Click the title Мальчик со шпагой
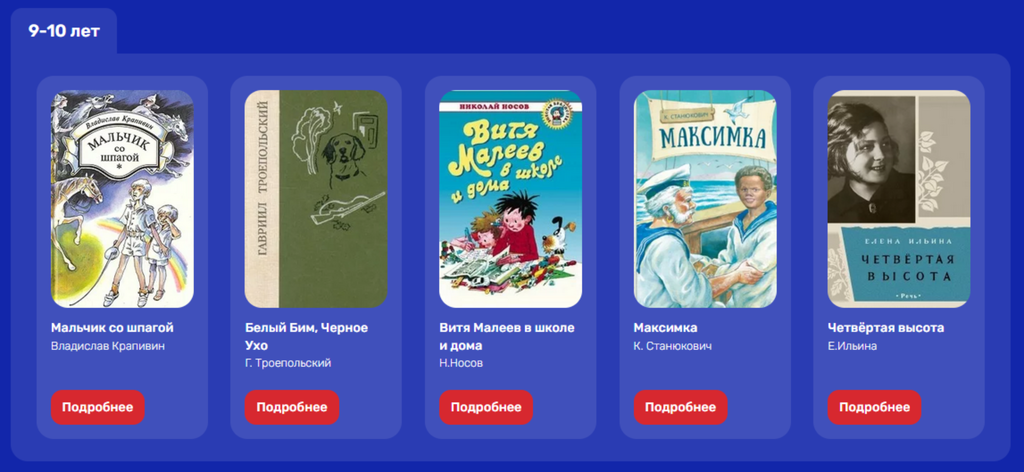 (112, 328)
